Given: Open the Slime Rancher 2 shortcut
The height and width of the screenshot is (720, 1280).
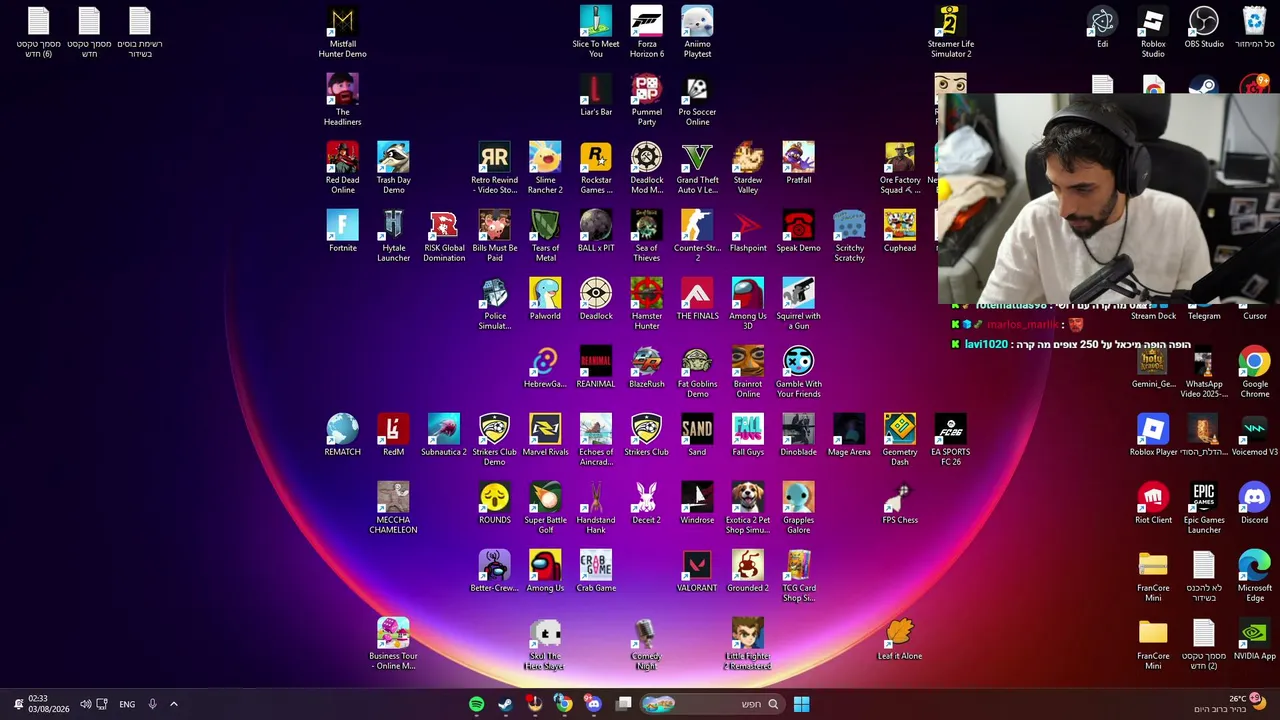Looking at the screenshot, I should coord(545,168).
